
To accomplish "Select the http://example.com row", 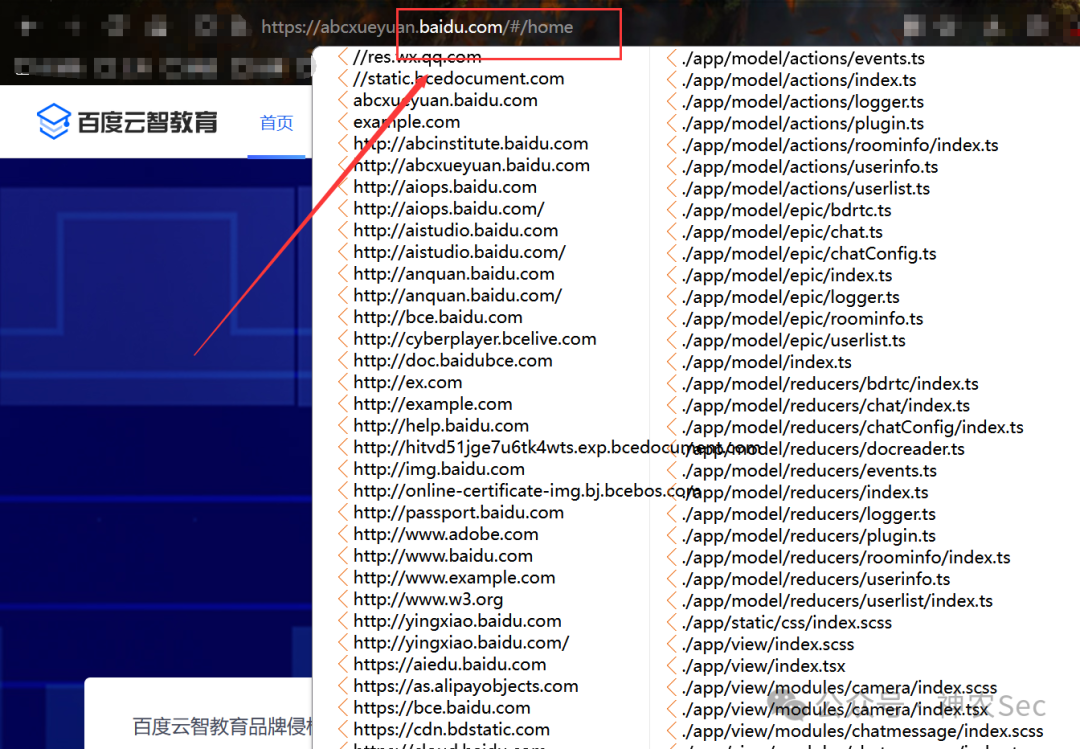I will coord(433,404).
